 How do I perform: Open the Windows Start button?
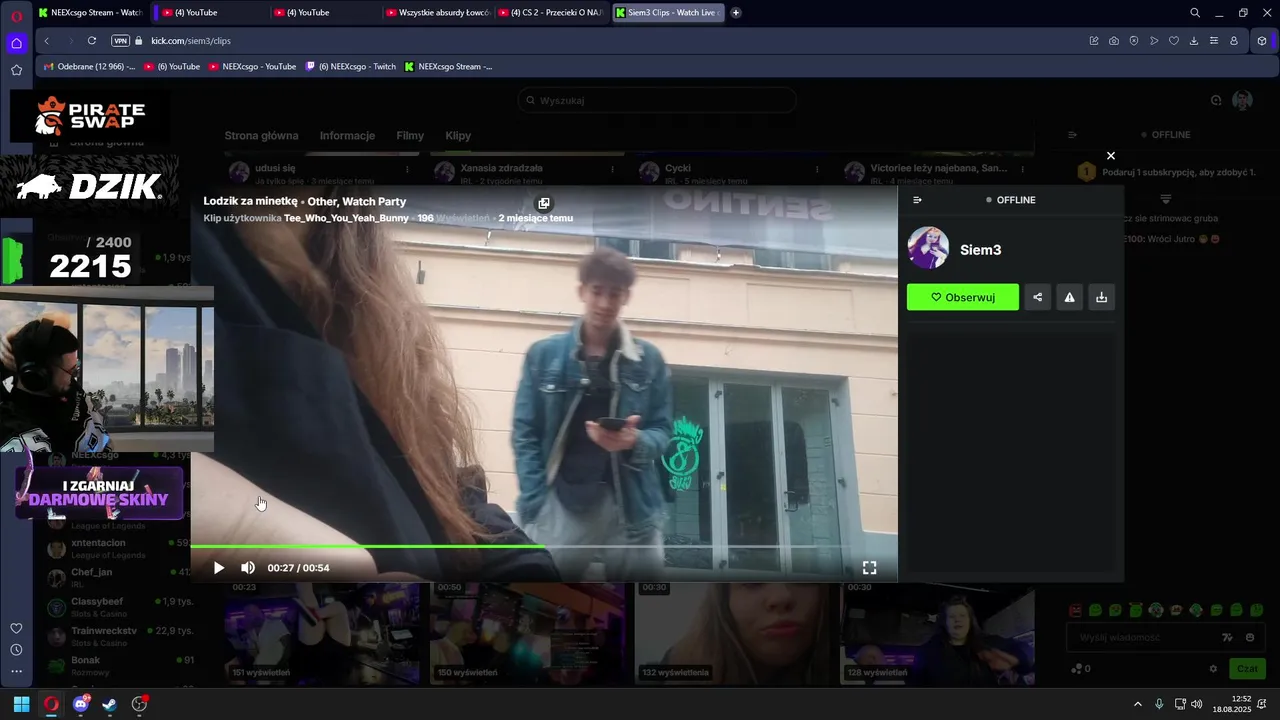pos(21,704)
